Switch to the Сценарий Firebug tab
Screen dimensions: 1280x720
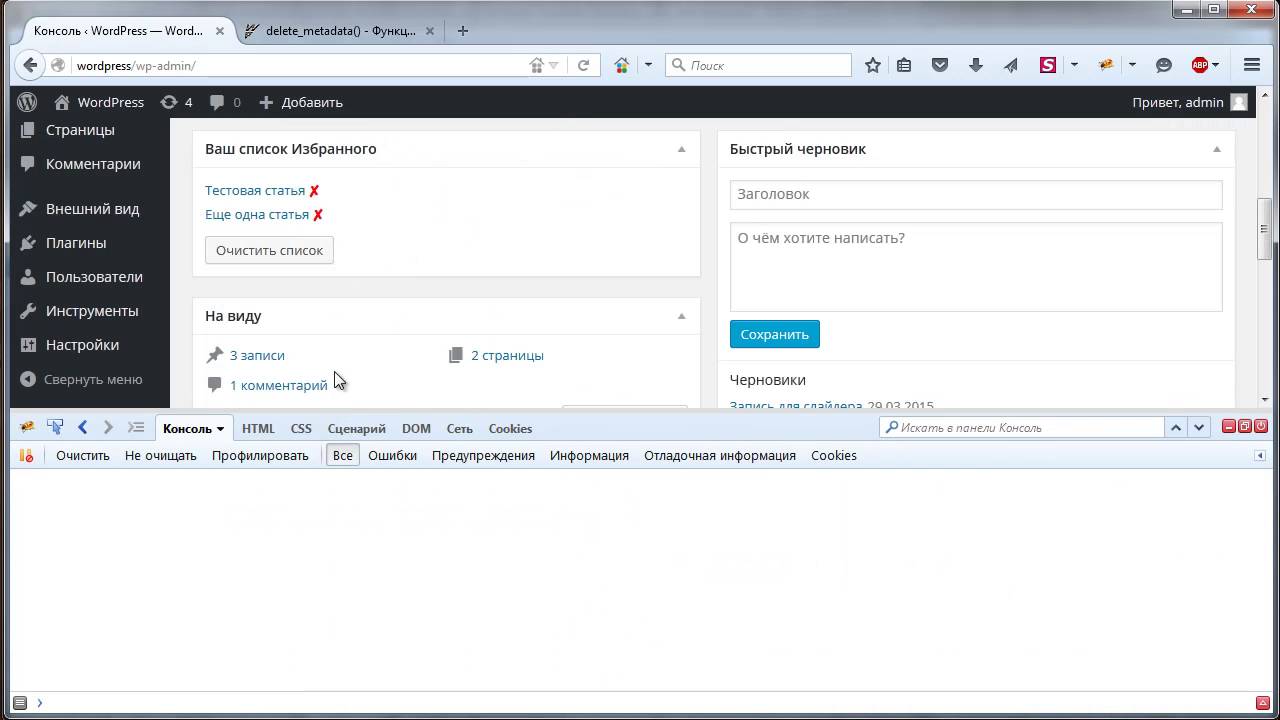[x=356, y=428]
